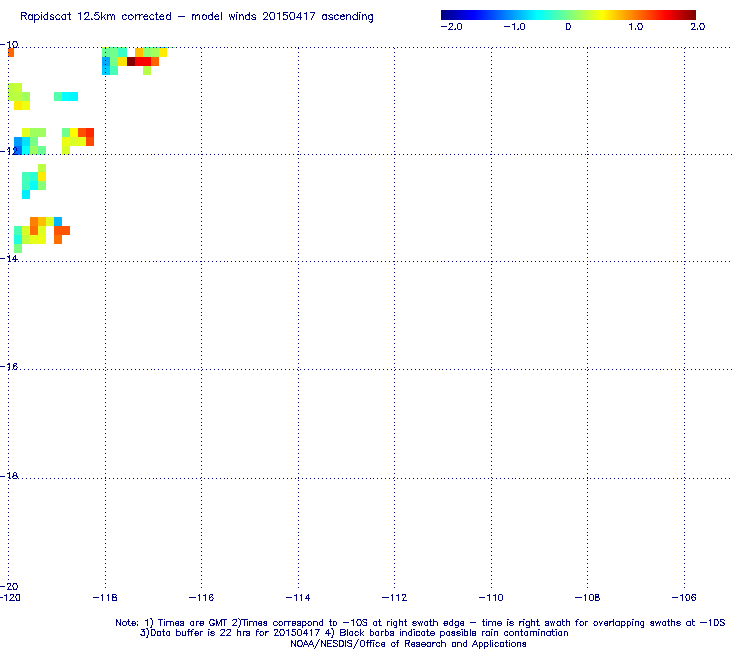
Task: Click the '-112' longitude axis label
Action: click(394, 598)
